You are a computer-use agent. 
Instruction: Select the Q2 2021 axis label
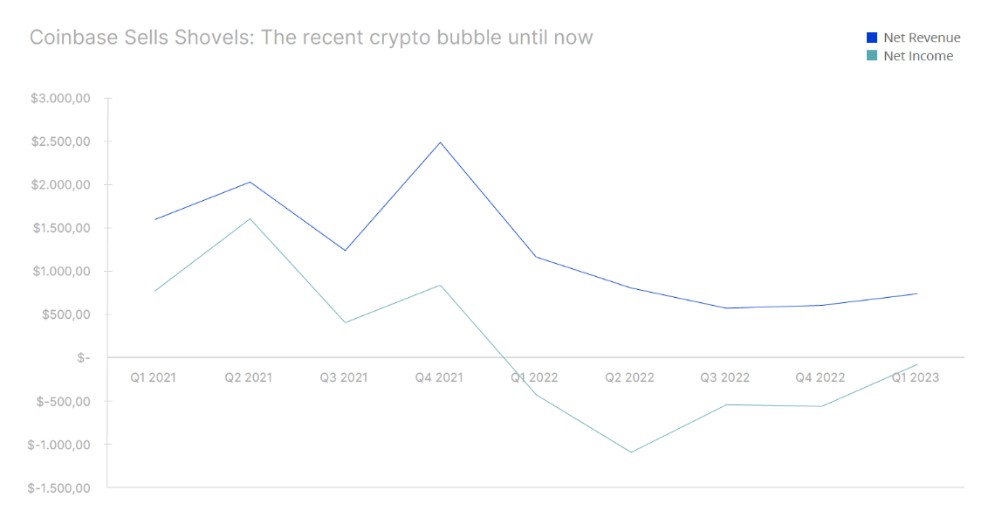(248, 377)
